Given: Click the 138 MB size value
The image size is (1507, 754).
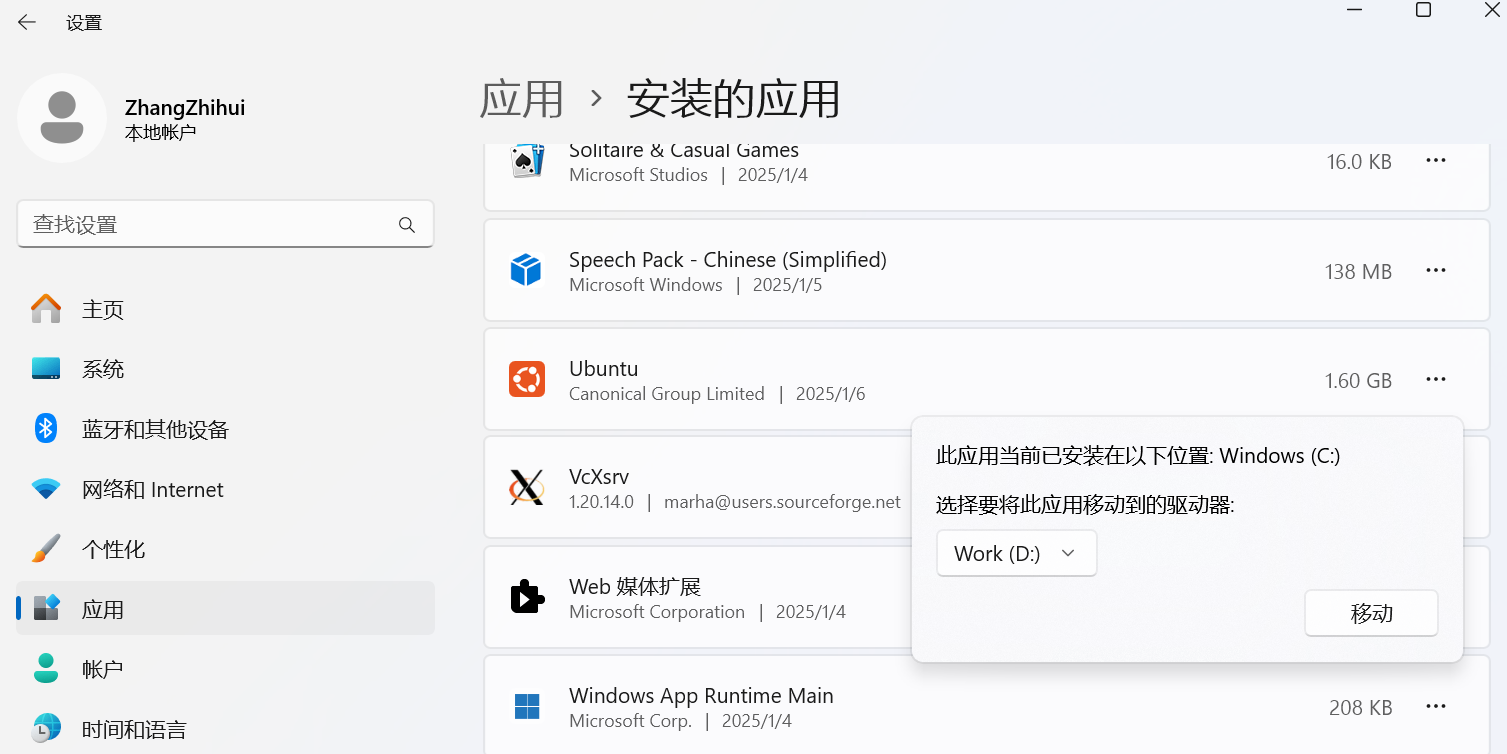Looking at the screenshot, I should click(1358, 271).
